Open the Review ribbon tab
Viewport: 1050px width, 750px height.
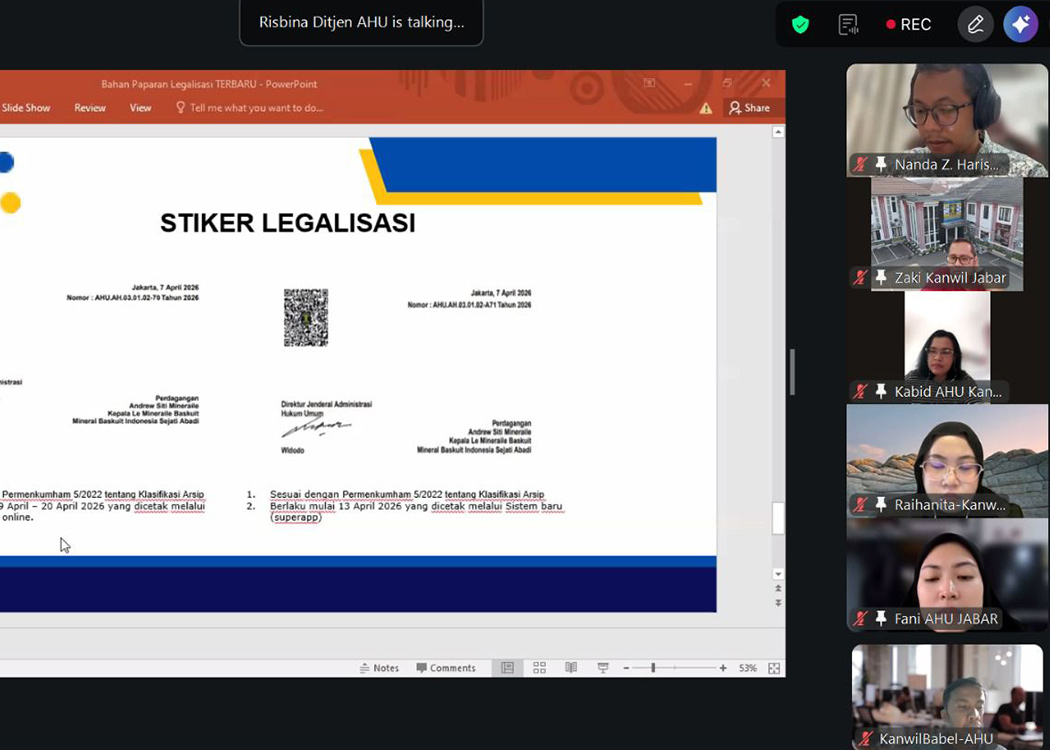coord(90,108)
